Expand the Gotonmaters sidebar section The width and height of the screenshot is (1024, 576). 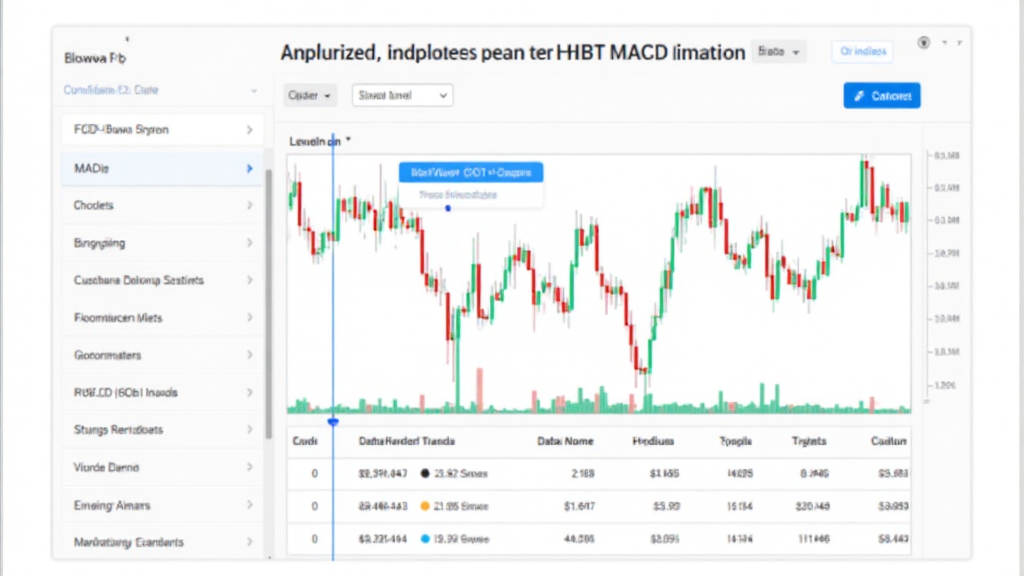tap(160, 354)
